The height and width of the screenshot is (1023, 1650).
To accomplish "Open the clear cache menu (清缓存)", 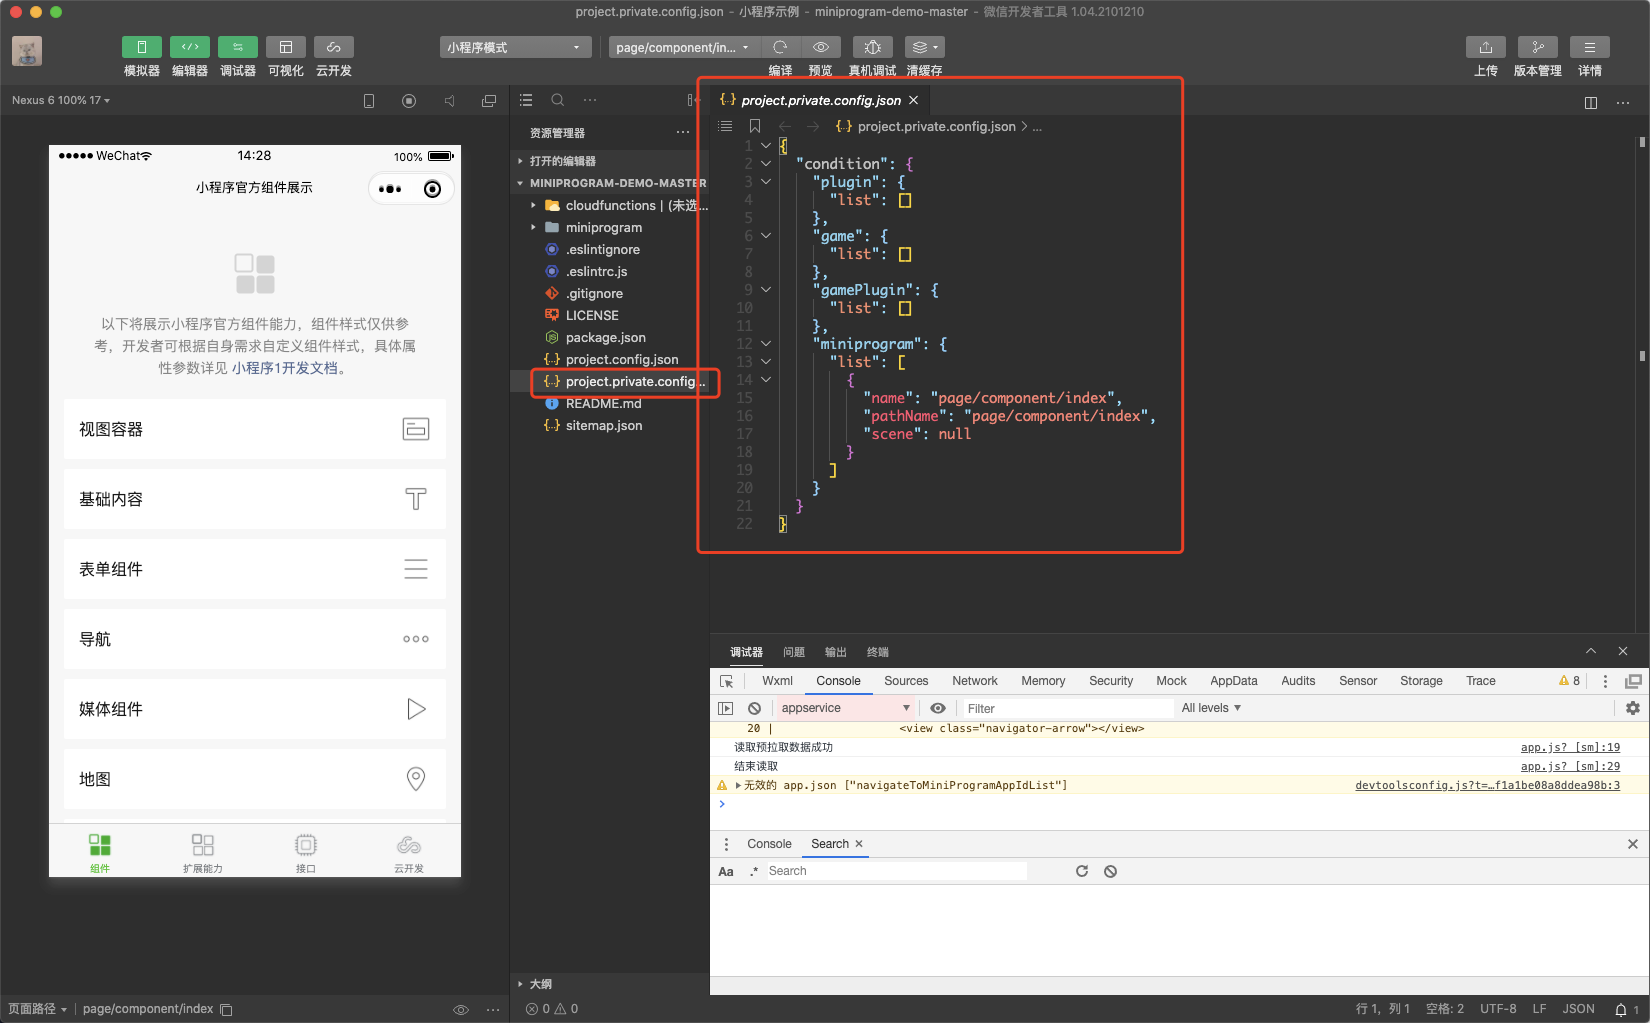I will tap(924, 47).
